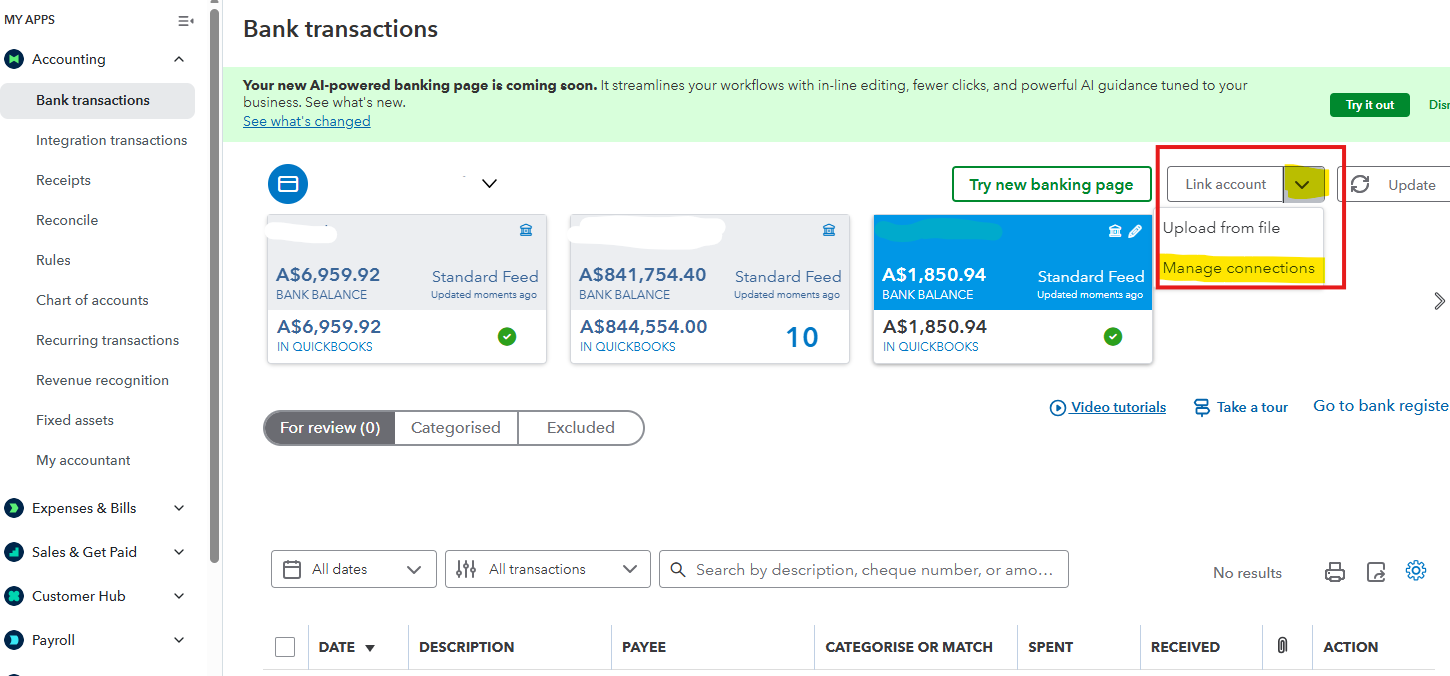Click the attachment paperclip column icon
The image size is (1450, 676).
pos(1282,647)
